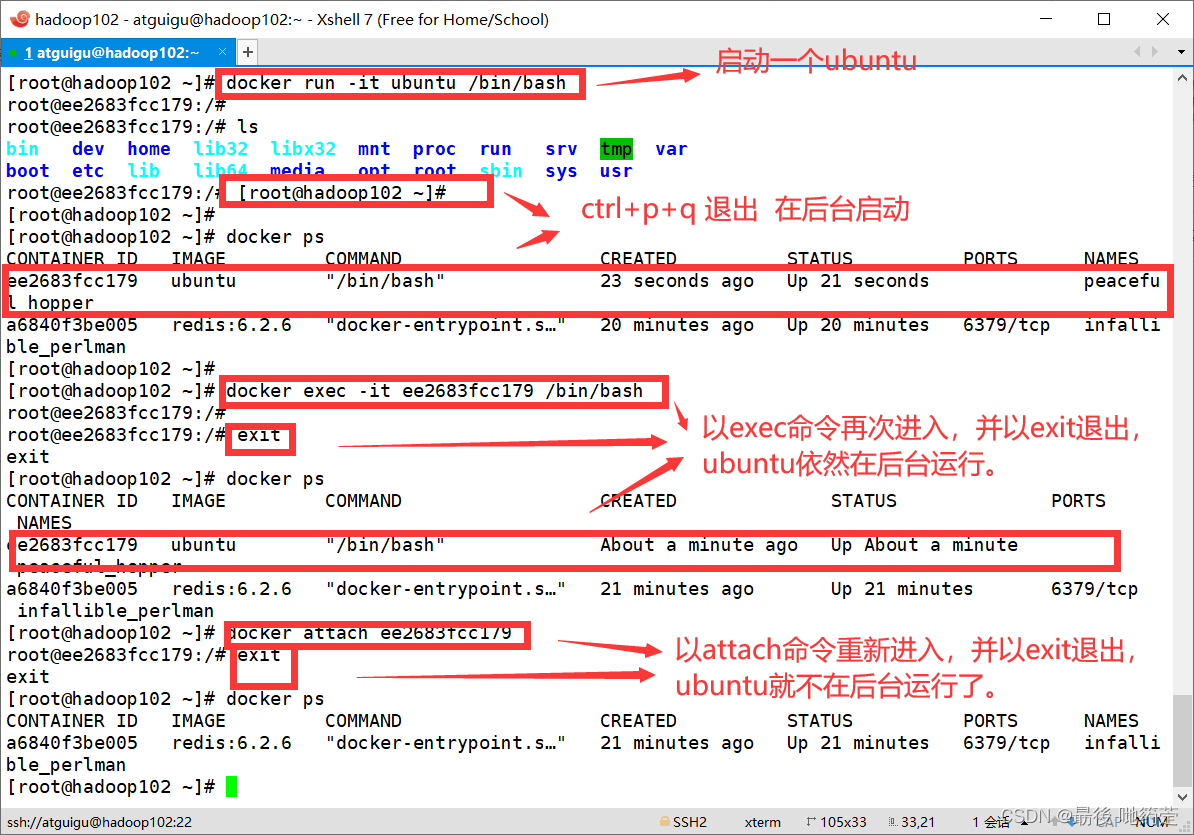Click the tab strip scroll-left arrow

1136,52
